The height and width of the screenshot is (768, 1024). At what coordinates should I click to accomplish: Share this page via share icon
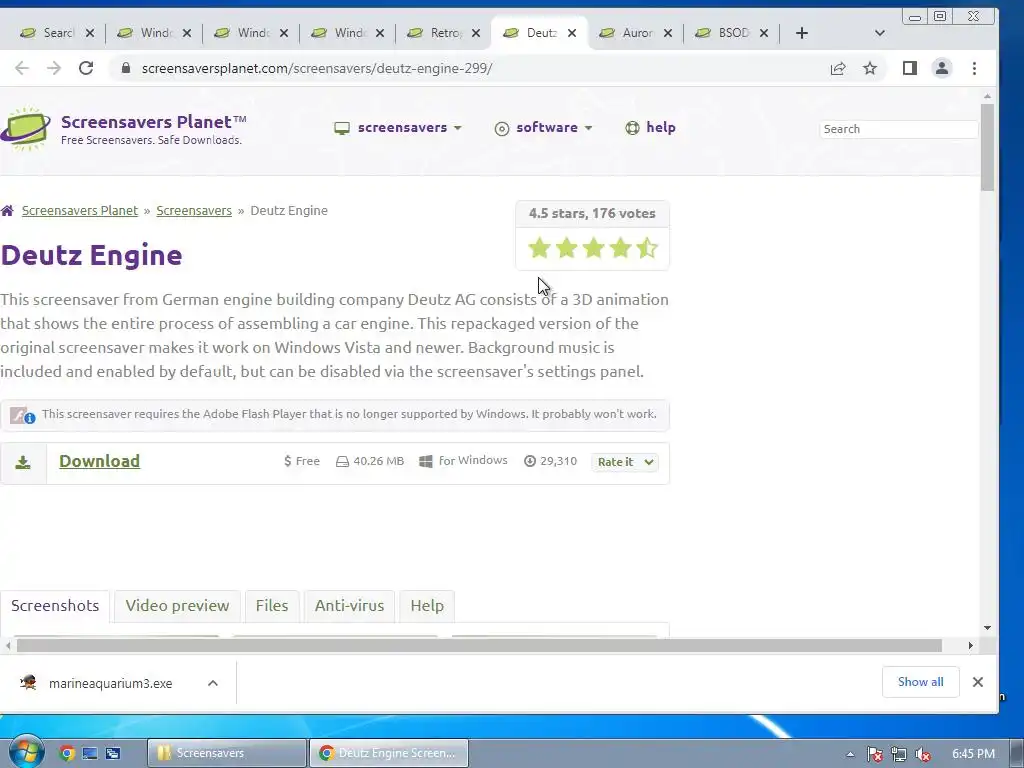838,68
